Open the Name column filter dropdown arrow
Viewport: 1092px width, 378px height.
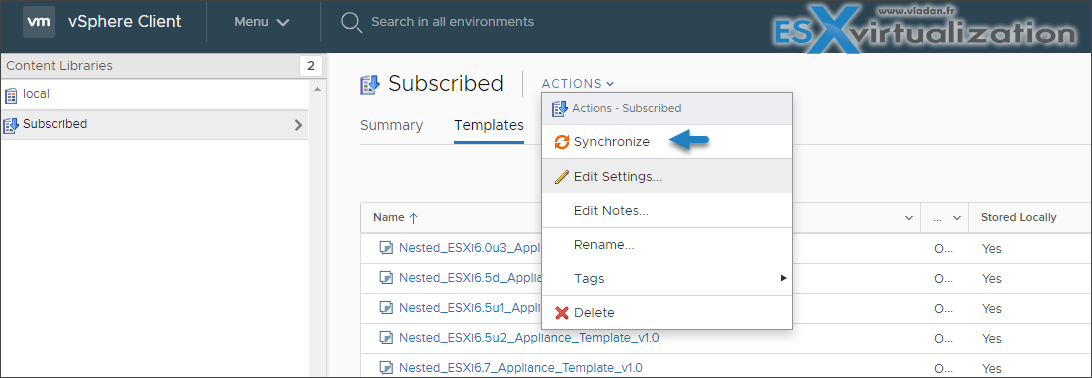point(909,218)
